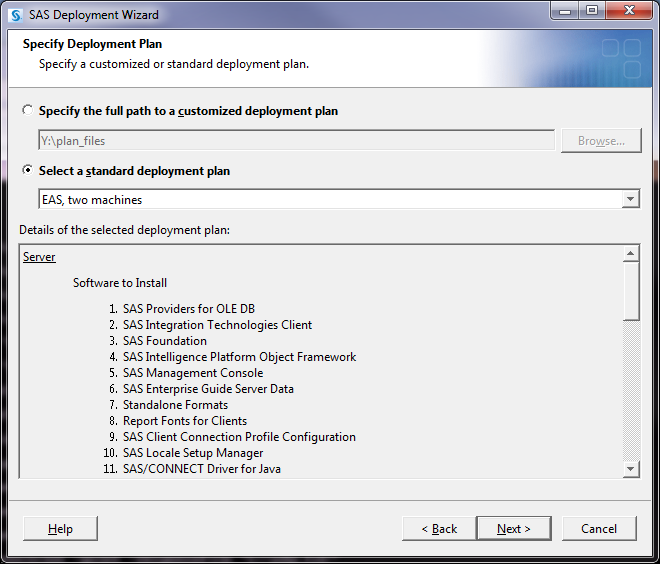
Task: Click the Specify Deployment Plan heading
Action: [92, 44]
